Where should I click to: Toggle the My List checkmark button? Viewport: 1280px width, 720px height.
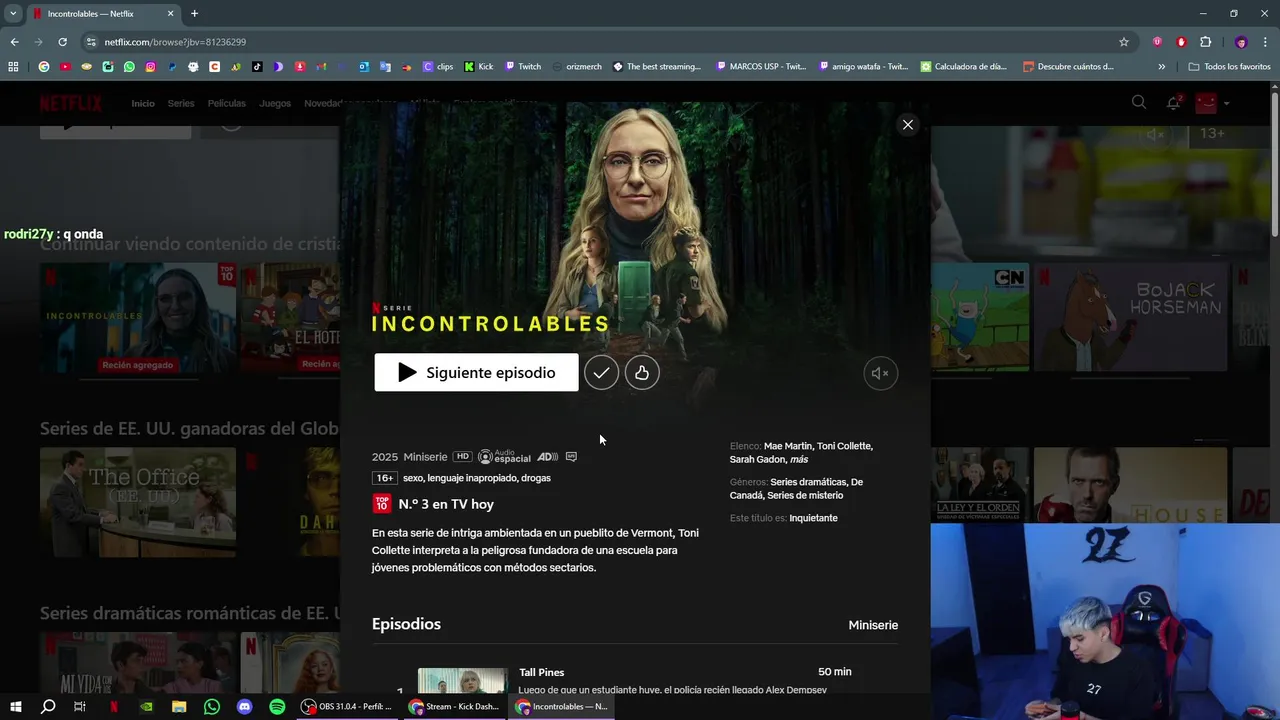[601, 373]
